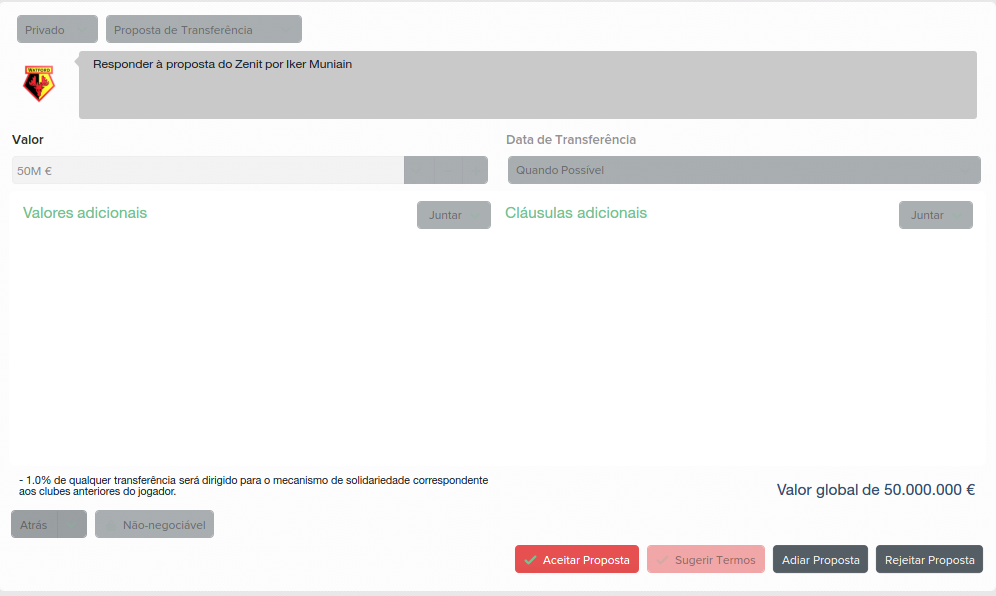
Task: Click the Cláusulas adicionais heading
Action: (x=575, y=213)
